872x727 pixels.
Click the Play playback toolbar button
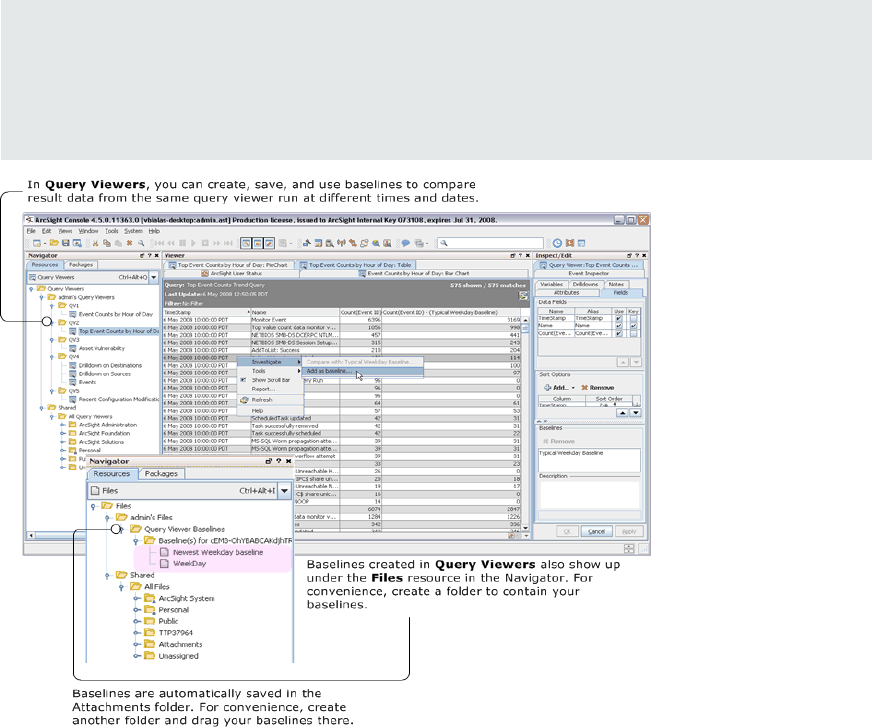pos(194,243)
